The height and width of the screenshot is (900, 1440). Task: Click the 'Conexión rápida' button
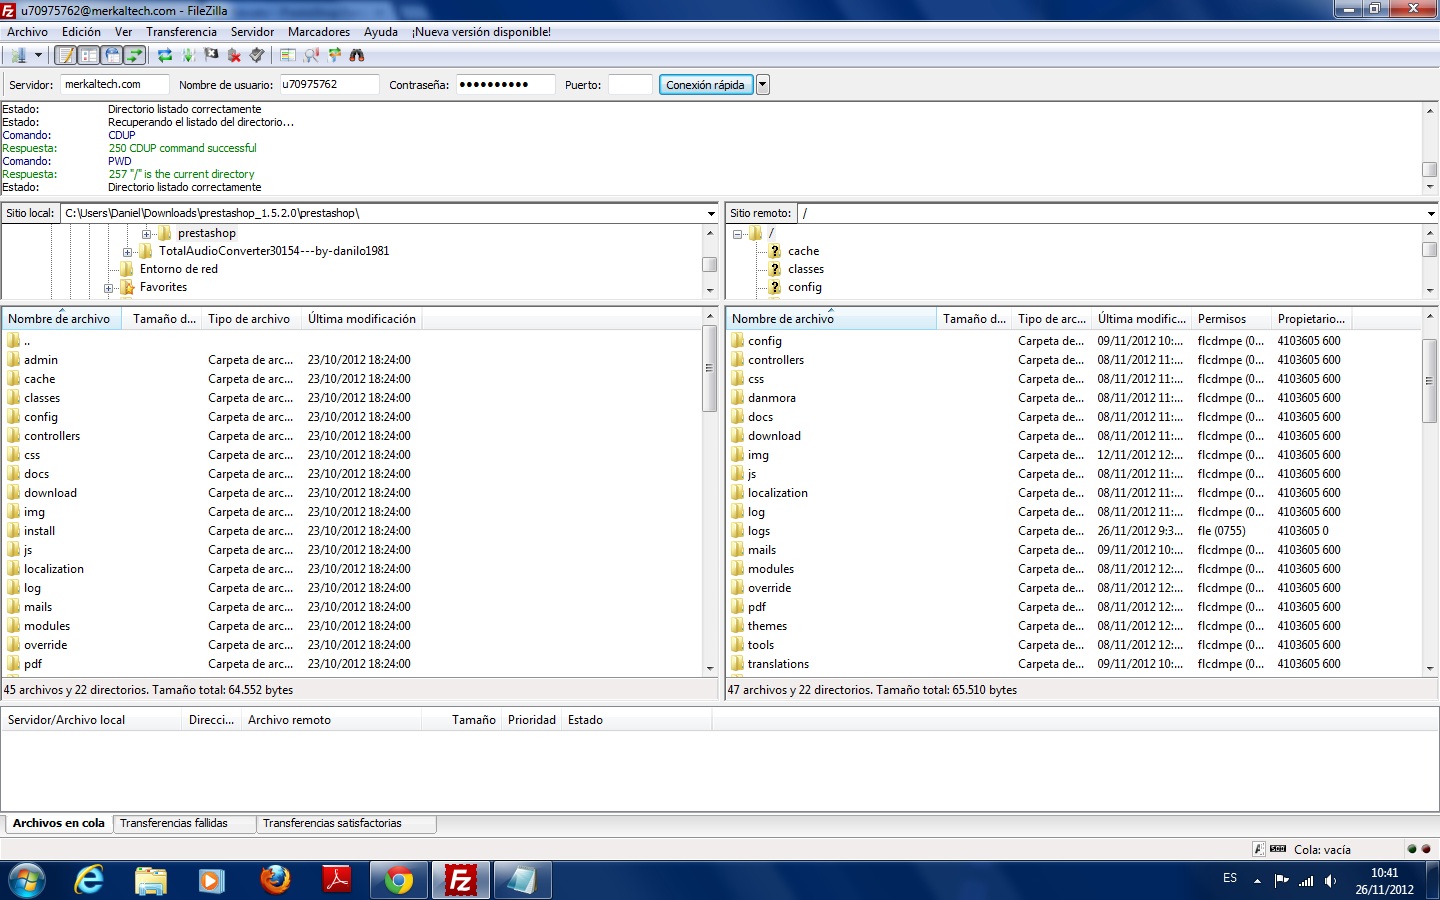pos(705,85)
